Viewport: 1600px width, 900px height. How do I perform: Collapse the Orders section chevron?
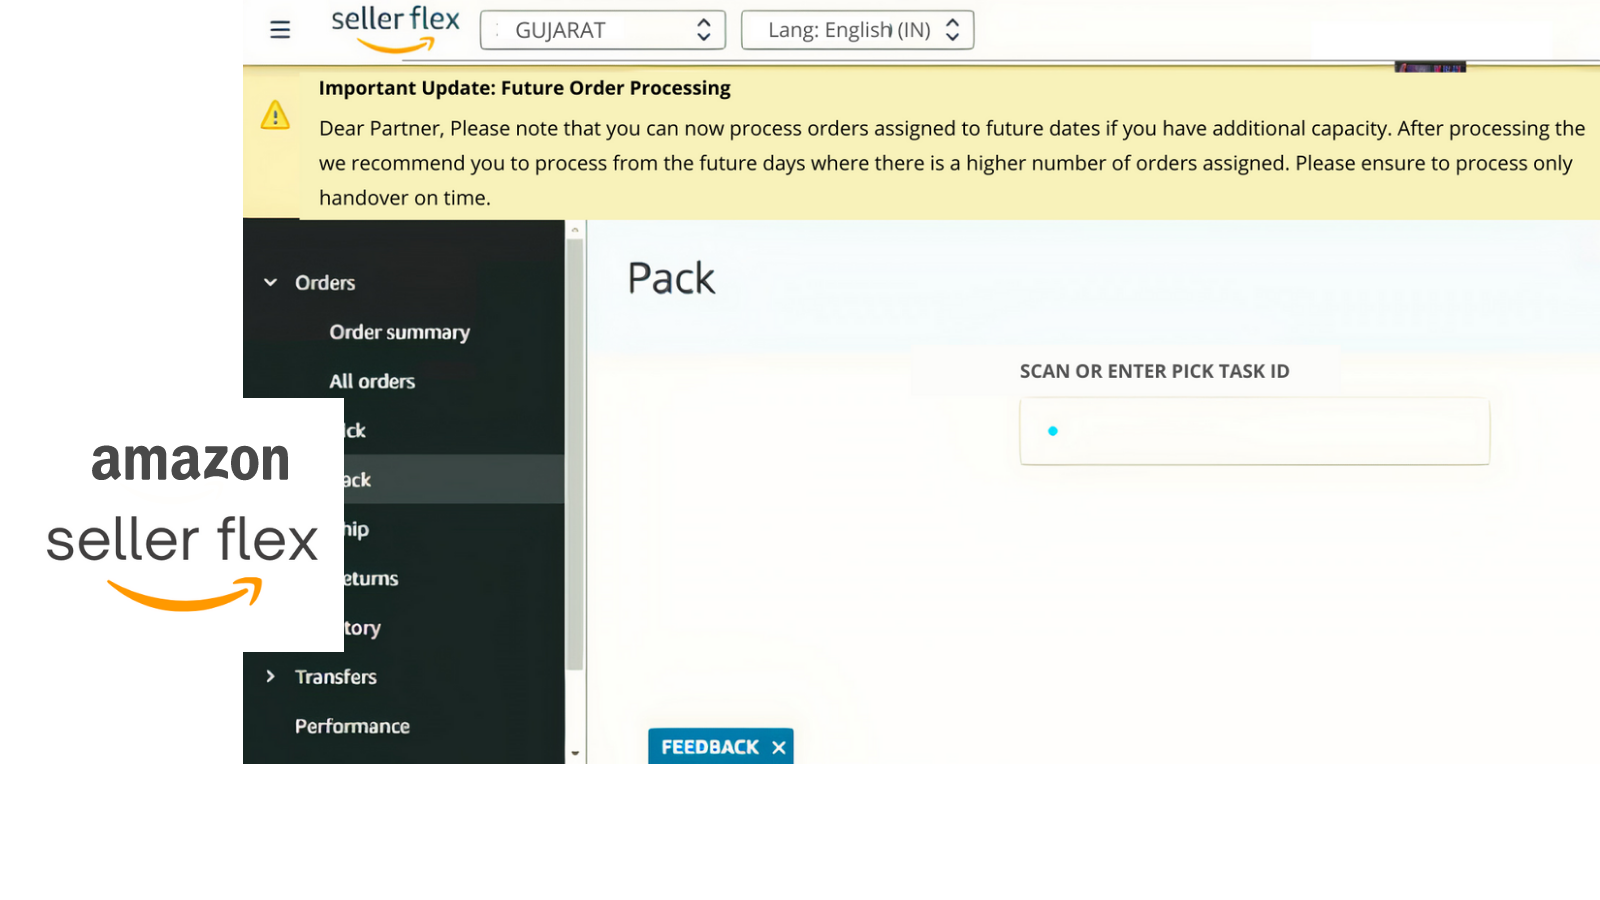click(x=270, y=283)
